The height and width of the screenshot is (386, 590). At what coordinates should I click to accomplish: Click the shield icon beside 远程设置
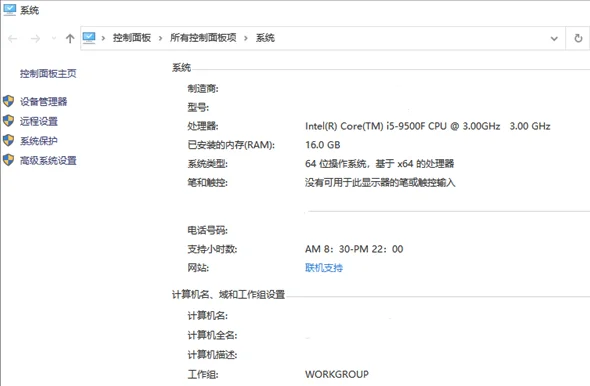pos(8,121)
